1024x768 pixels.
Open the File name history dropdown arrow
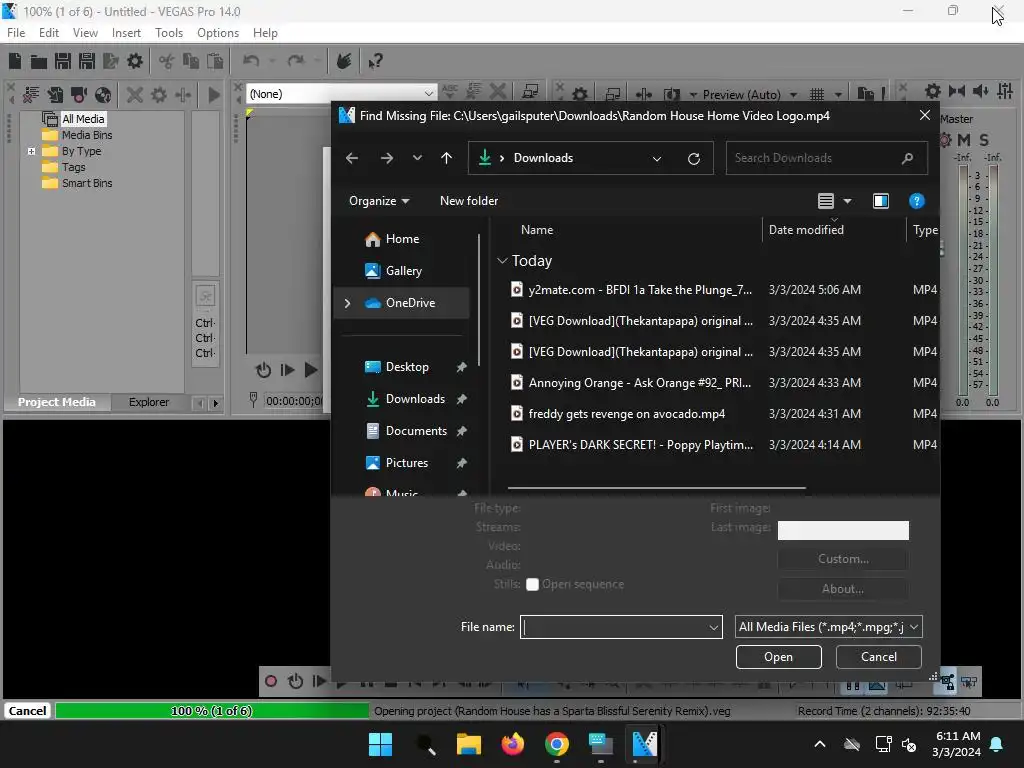[713, 628]
